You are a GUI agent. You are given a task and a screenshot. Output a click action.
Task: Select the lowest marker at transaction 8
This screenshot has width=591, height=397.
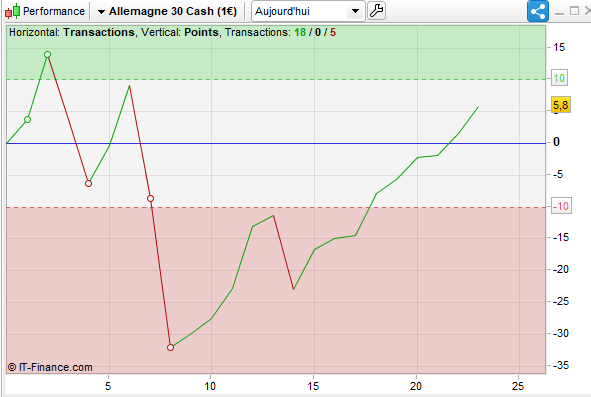(170, 347)
